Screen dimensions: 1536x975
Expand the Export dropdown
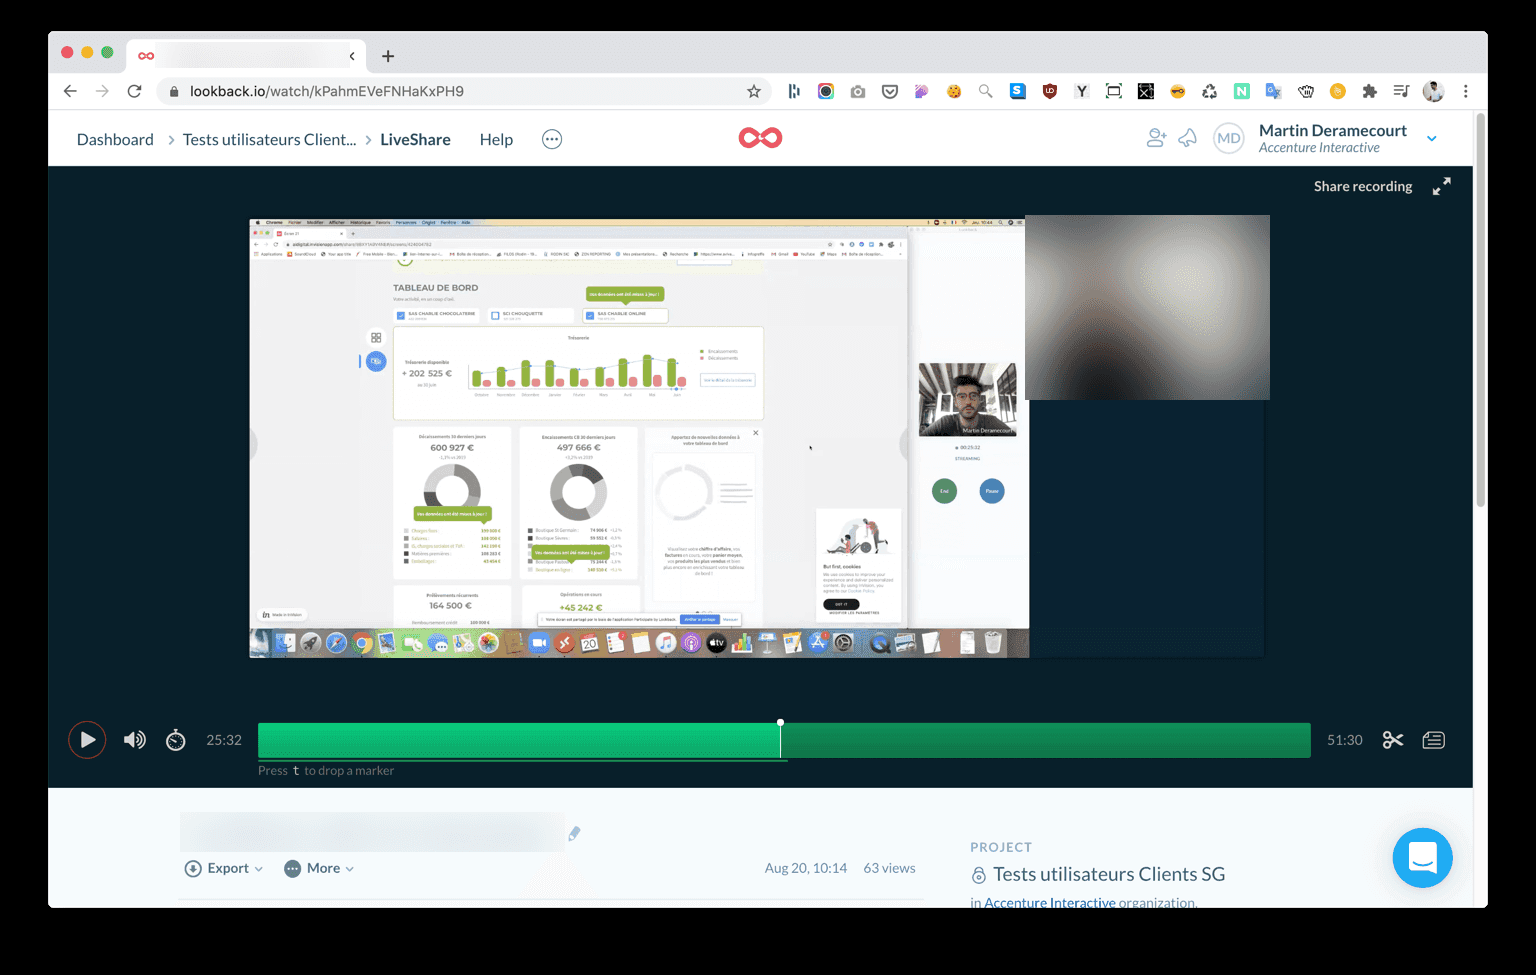(x=224, y=868)
